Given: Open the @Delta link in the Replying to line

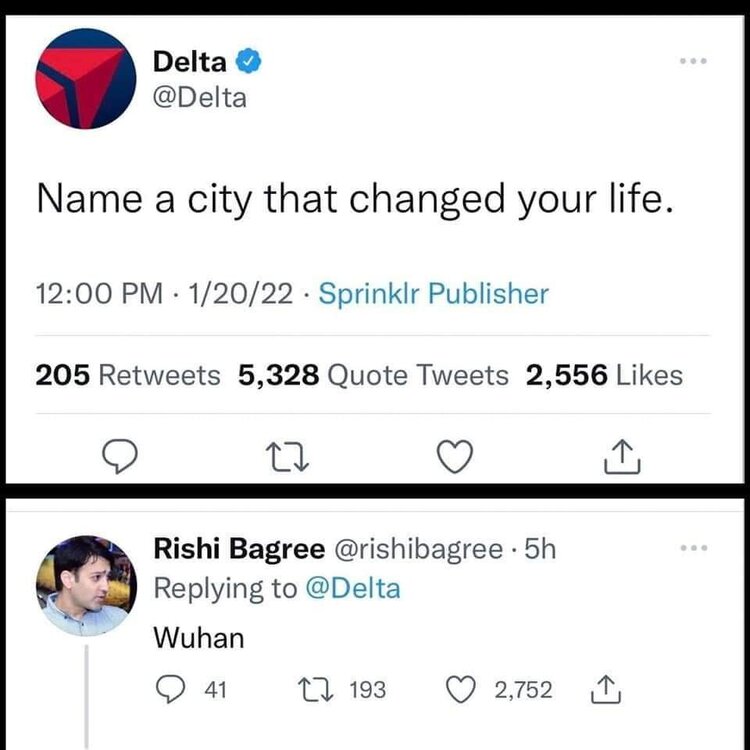Looking at the screenshot, I should point(352,588).
